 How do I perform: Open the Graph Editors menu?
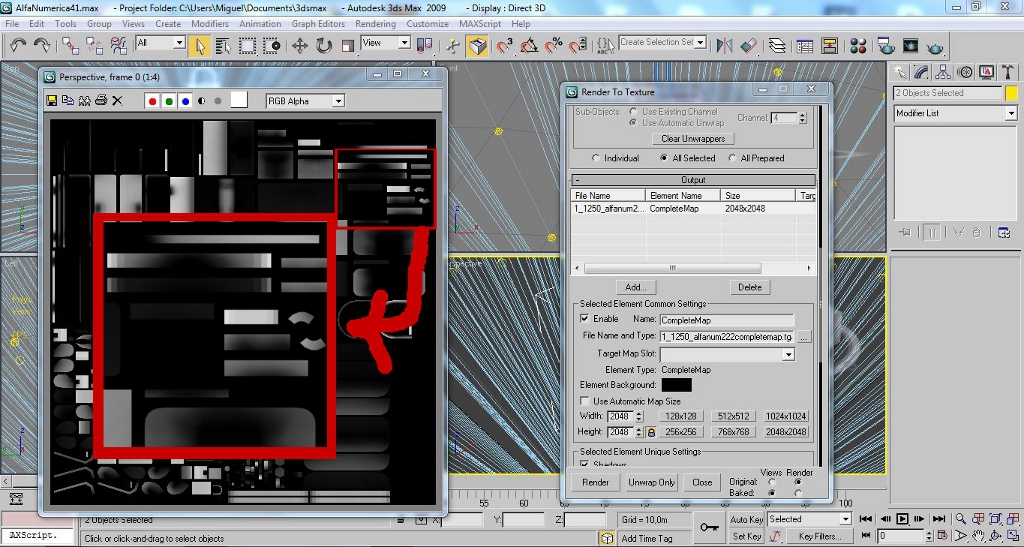coord(317,23)
